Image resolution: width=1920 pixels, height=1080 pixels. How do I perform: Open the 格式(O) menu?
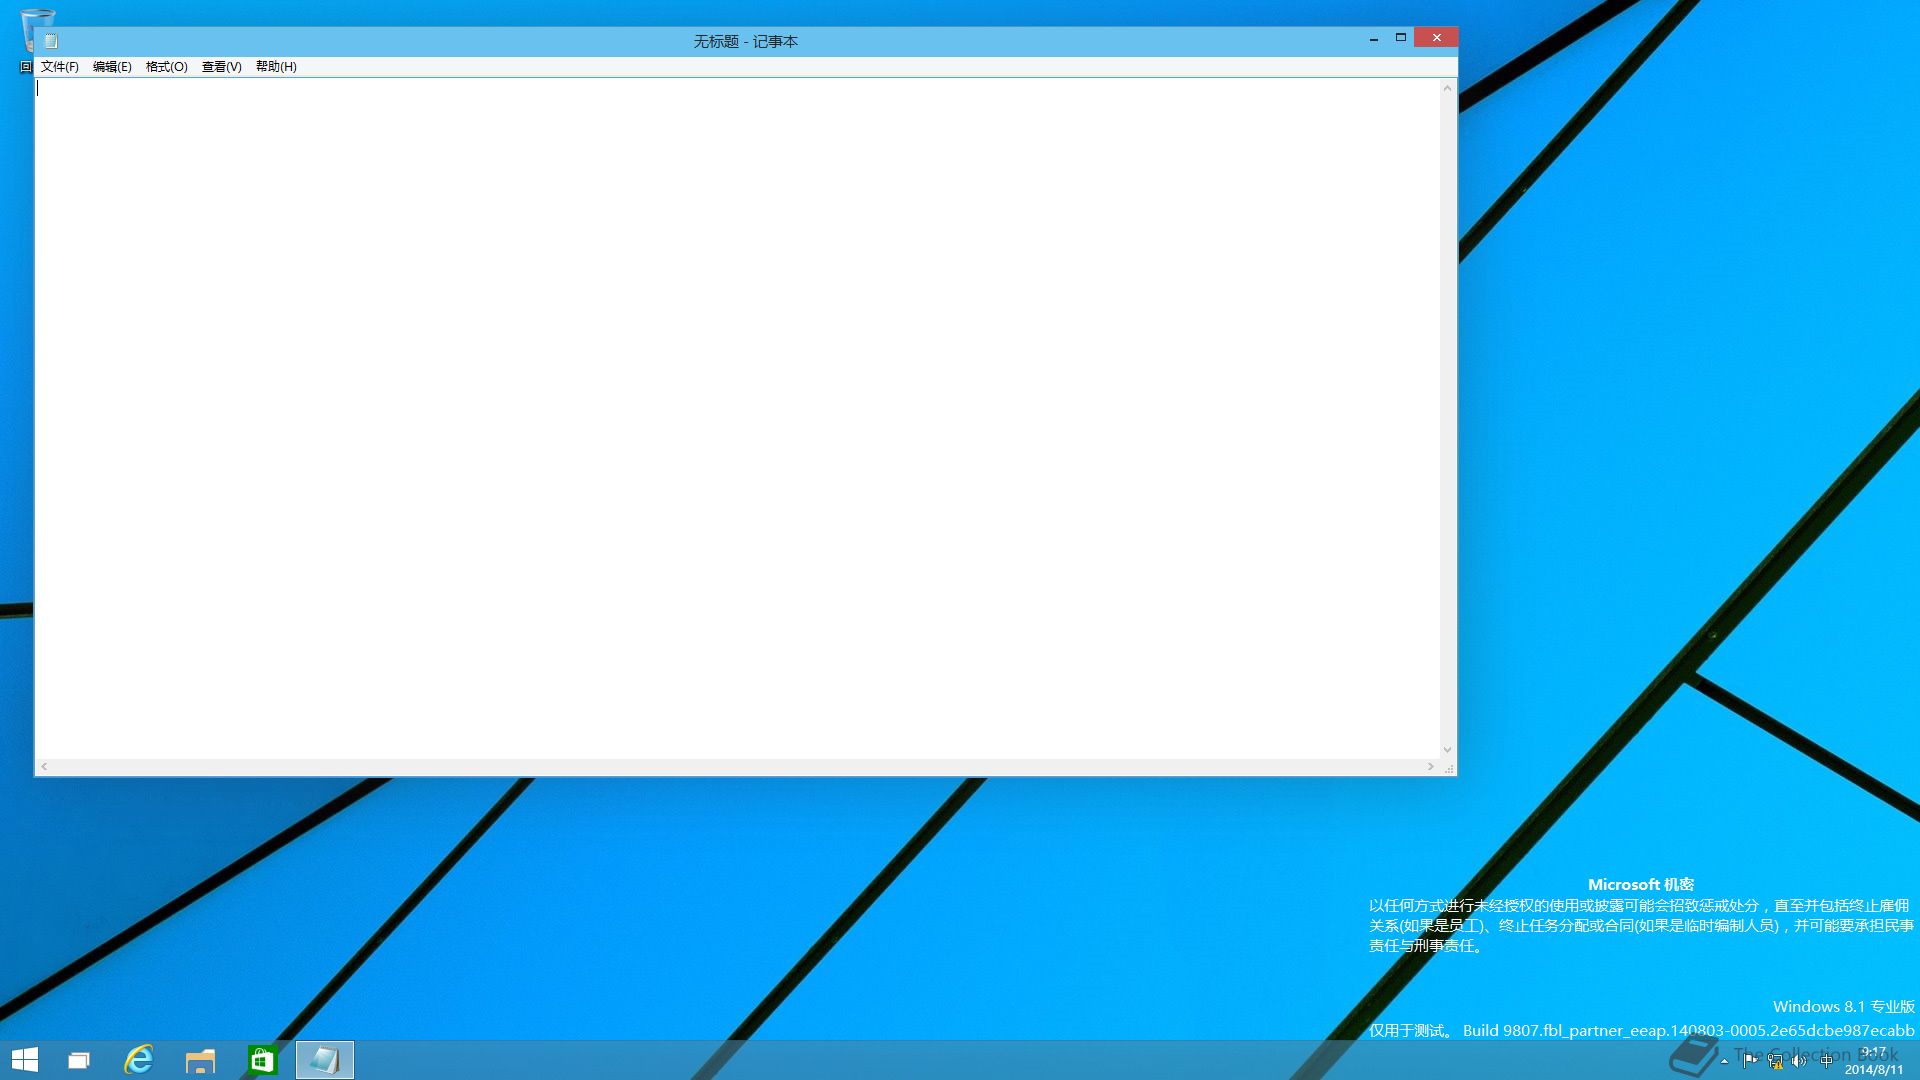tap(167, 67)
